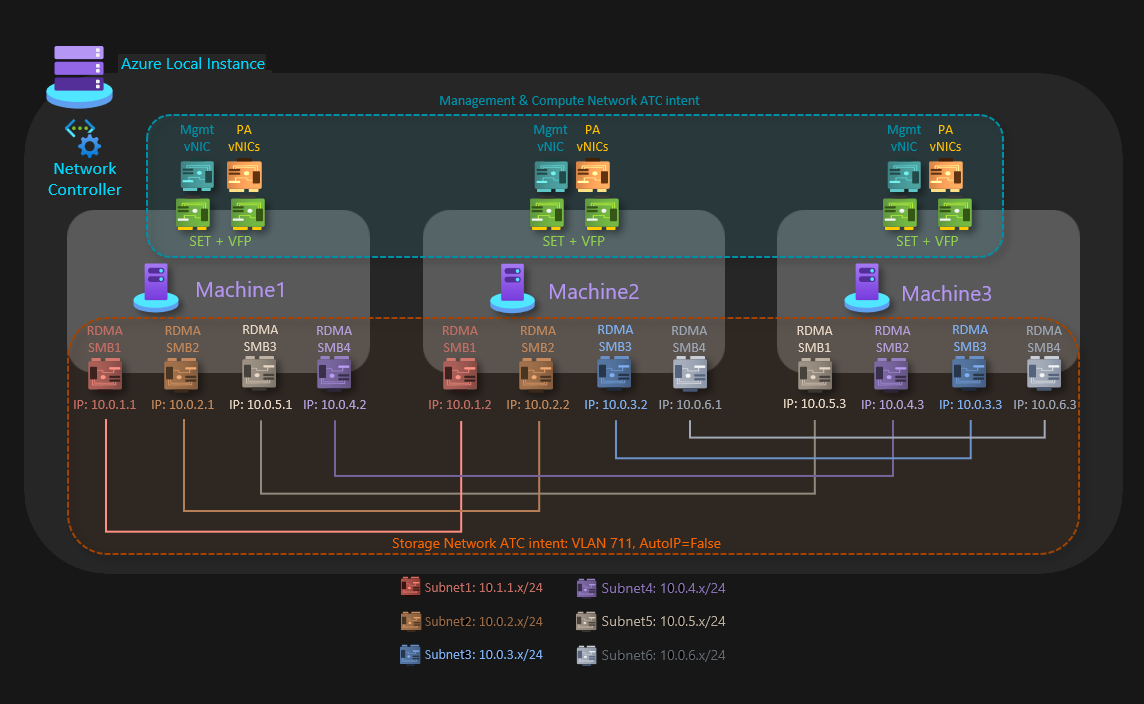Click the IP: 10.0.1.2 text
The image size is (1144, 704).
point(460,404)
